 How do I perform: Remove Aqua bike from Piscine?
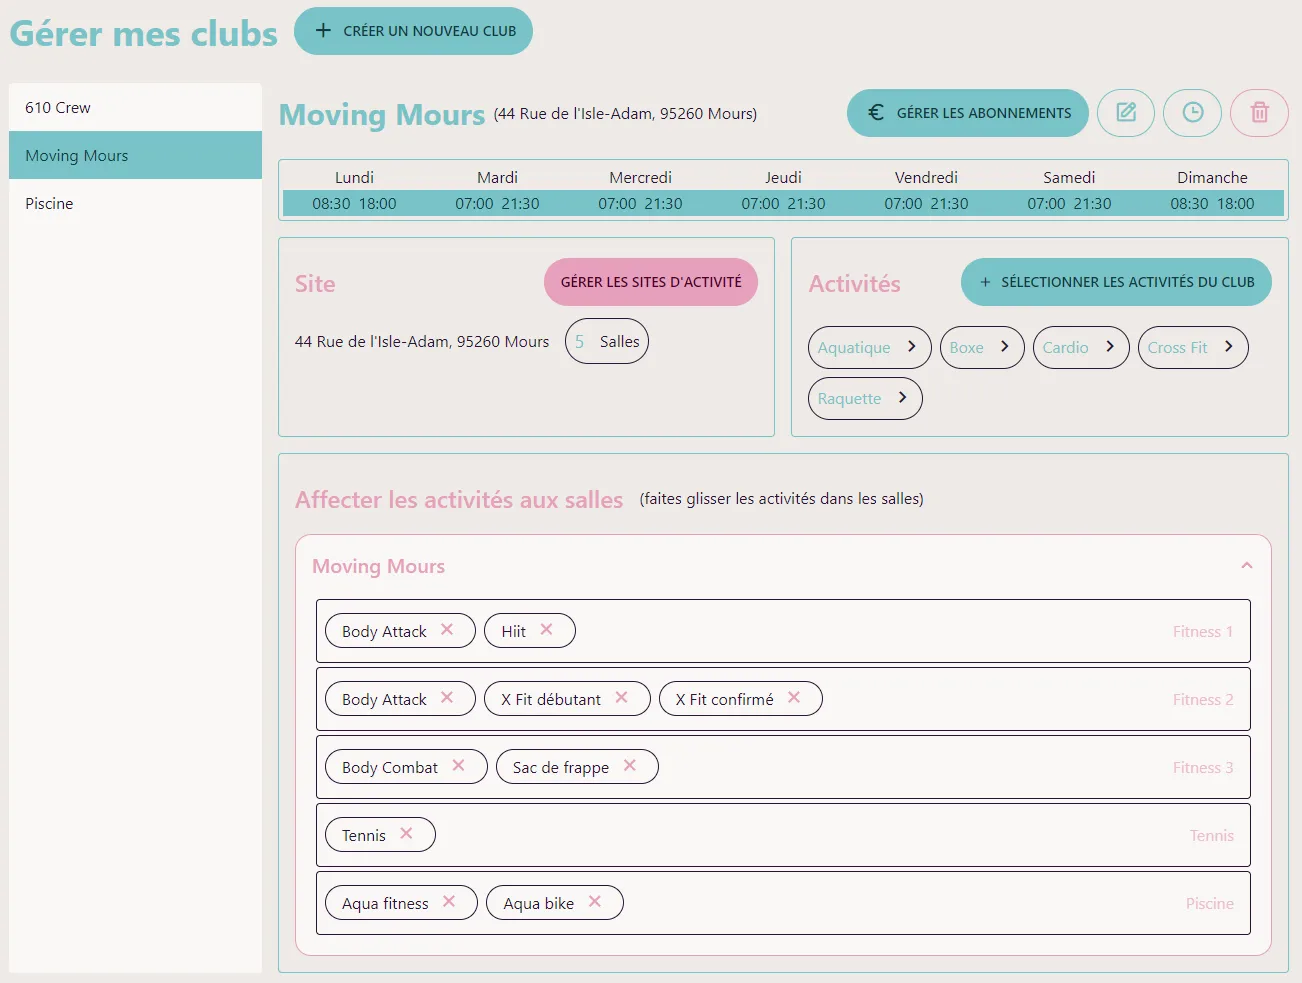[x=595, y=902]
